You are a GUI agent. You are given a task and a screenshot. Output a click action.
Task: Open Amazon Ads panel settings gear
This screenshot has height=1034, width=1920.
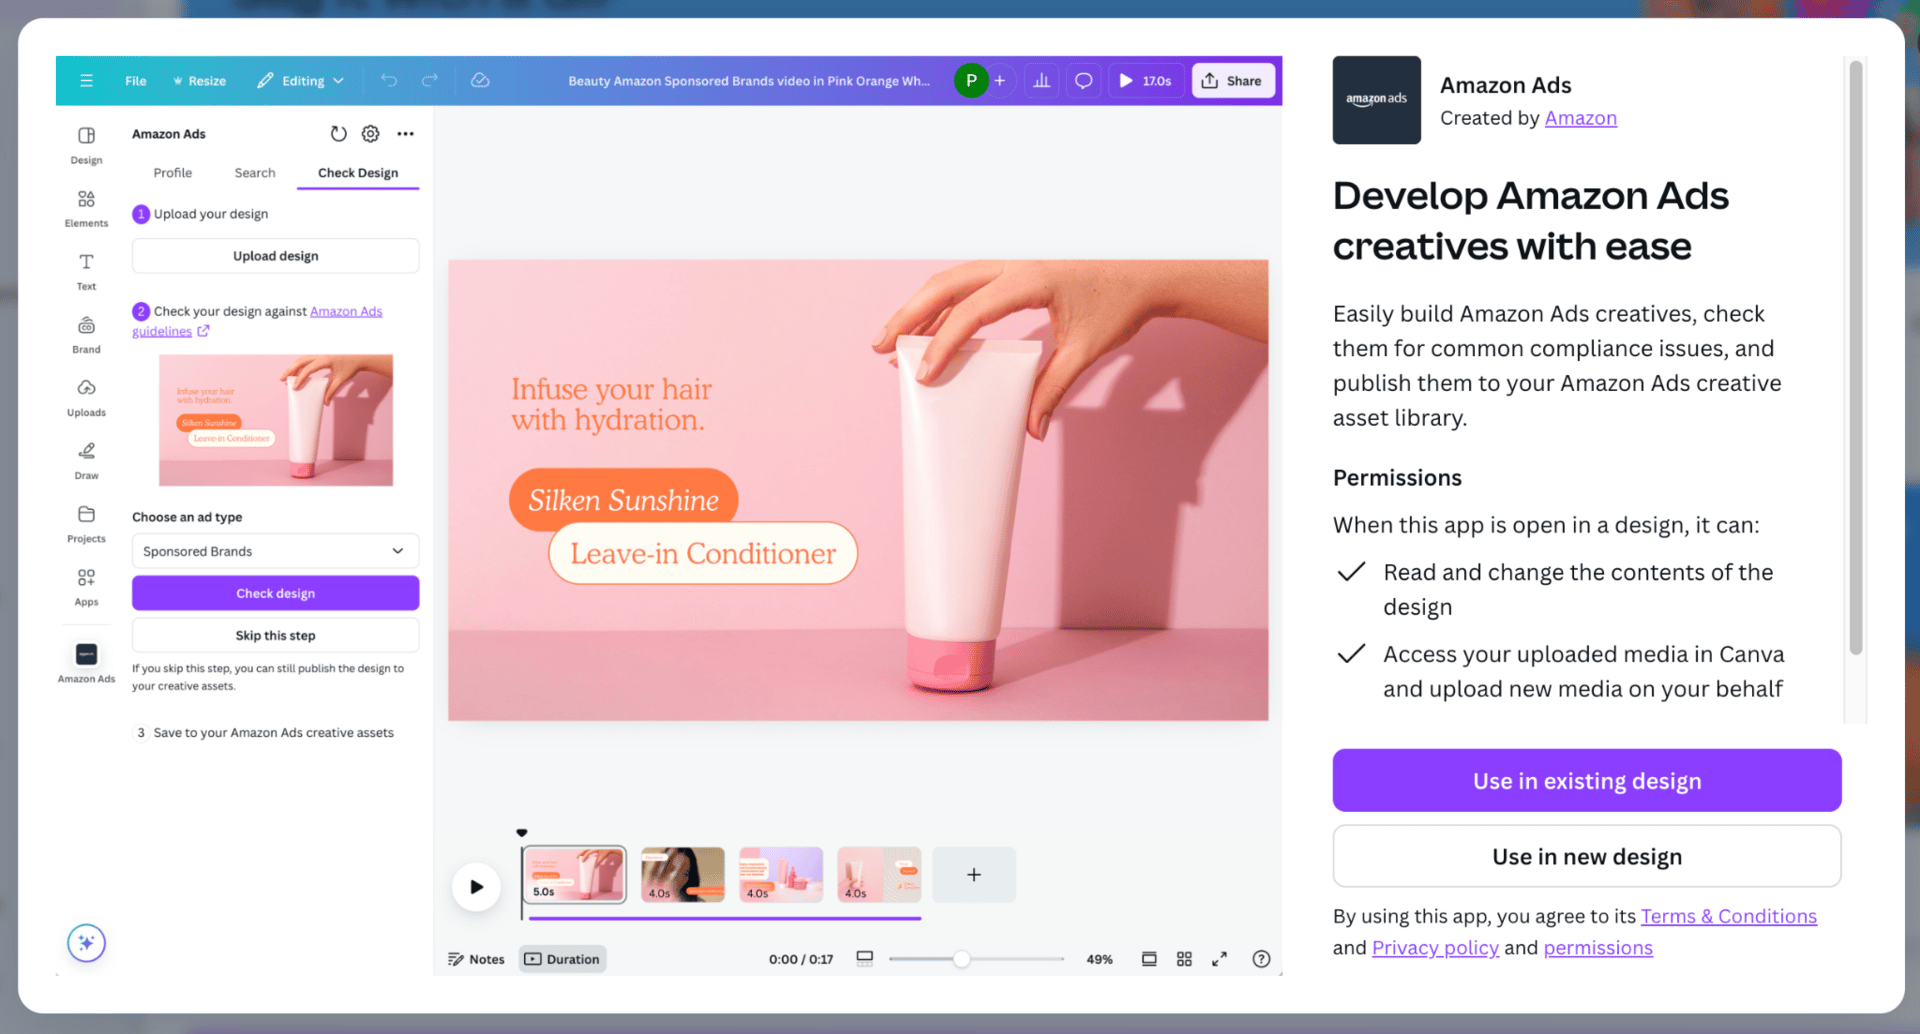[x=371, y=134]
